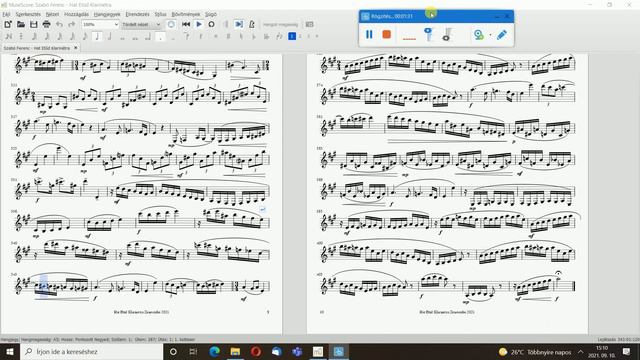Redo the last undone action
The width and height of the screenshot is (640, 360).
pos(72,24)
